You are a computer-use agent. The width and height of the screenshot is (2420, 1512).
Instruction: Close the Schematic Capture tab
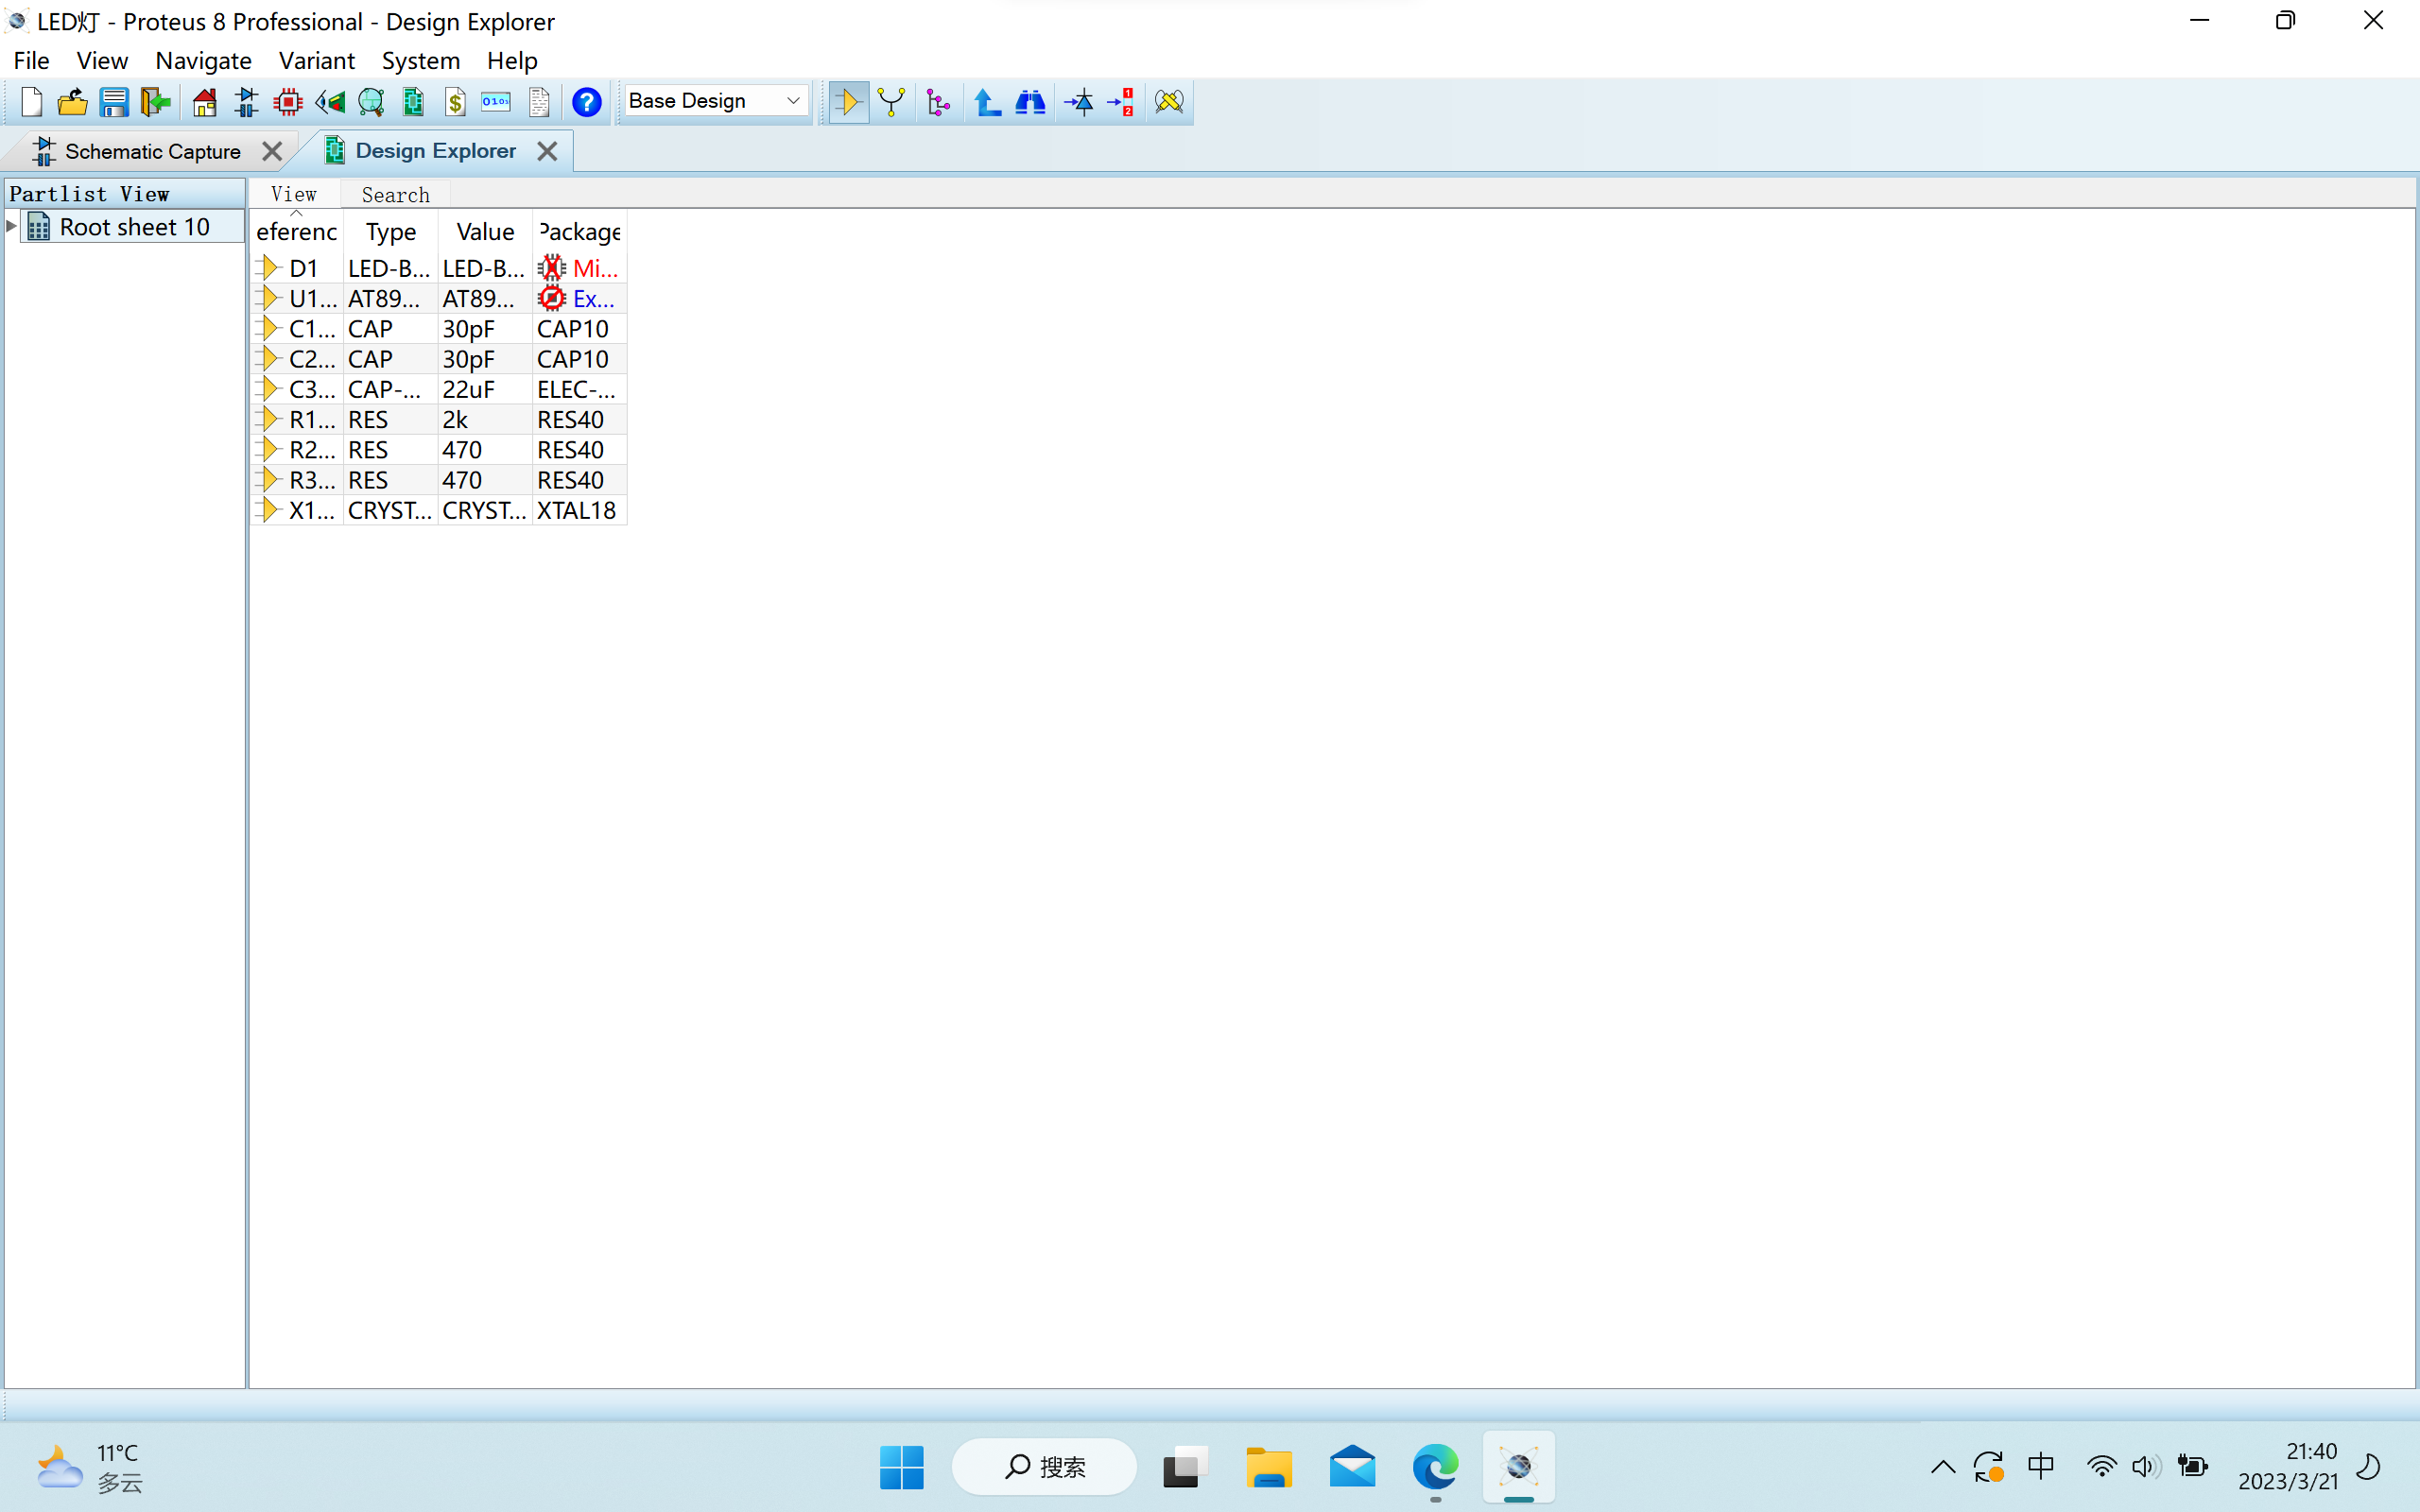[272, 151]
